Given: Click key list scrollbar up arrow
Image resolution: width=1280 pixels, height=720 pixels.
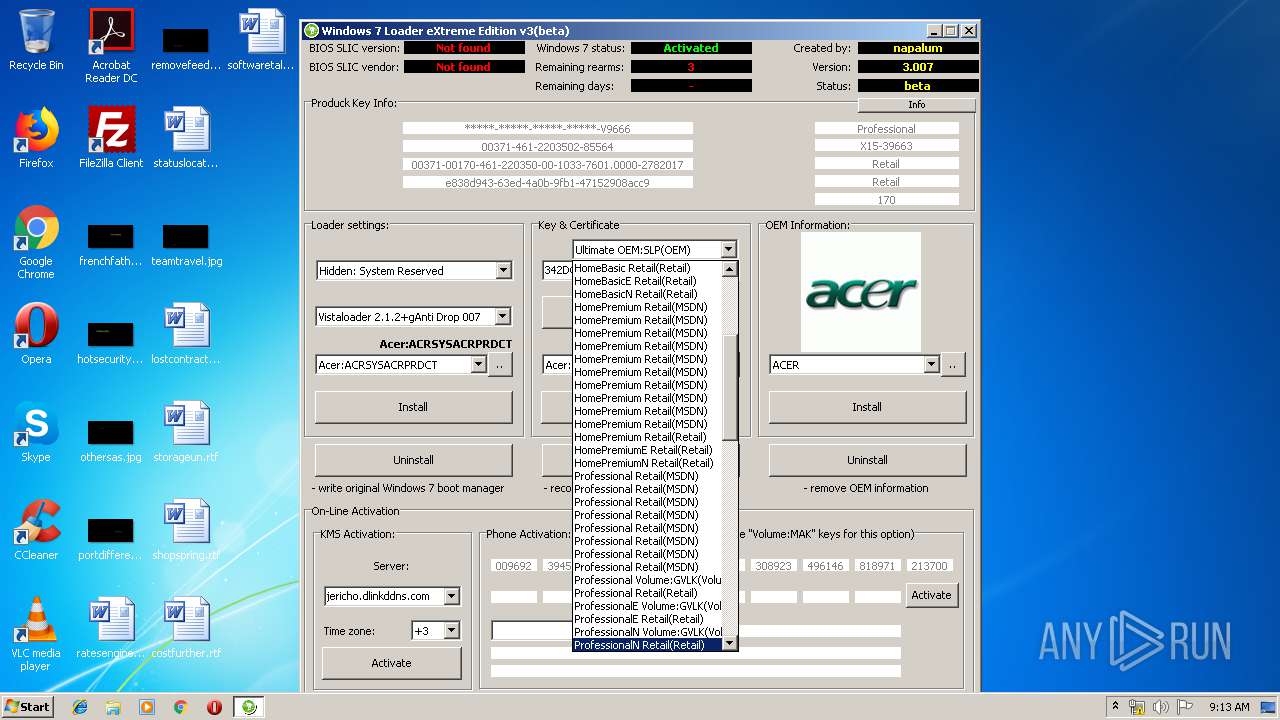Looking at the screenshot, I should coord(729,269).
